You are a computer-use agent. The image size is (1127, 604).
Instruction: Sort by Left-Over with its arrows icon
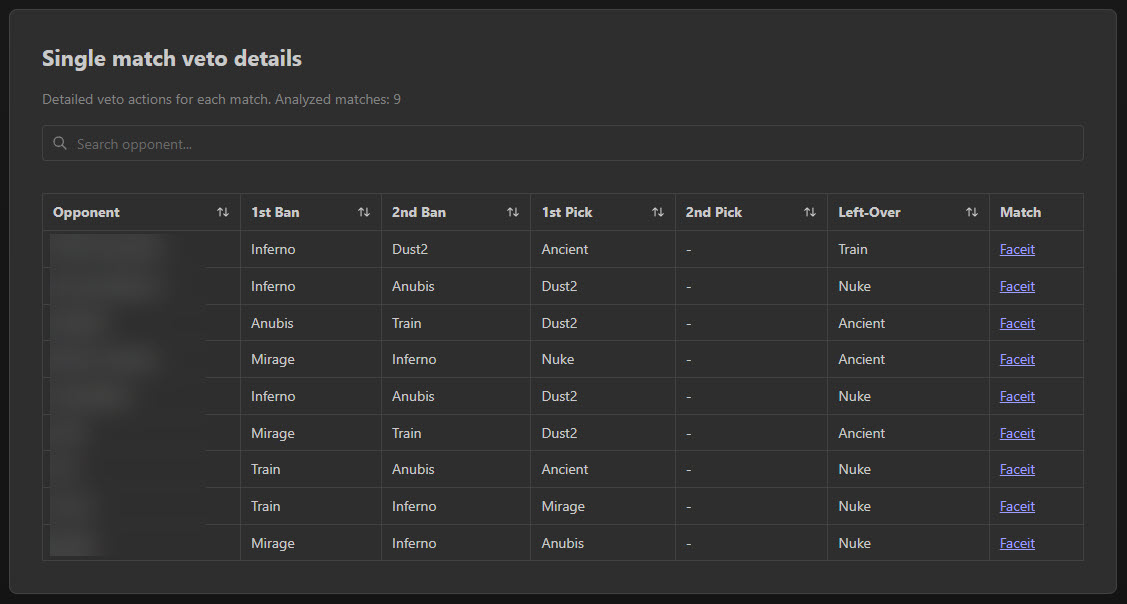971,212
